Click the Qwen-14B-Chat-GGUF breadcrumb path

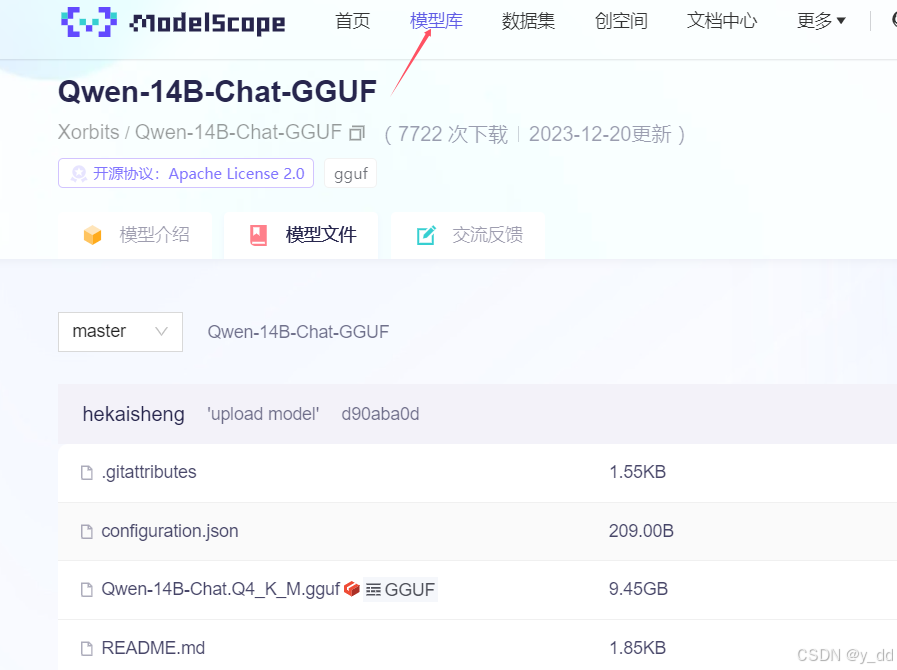tap(298, 332)
